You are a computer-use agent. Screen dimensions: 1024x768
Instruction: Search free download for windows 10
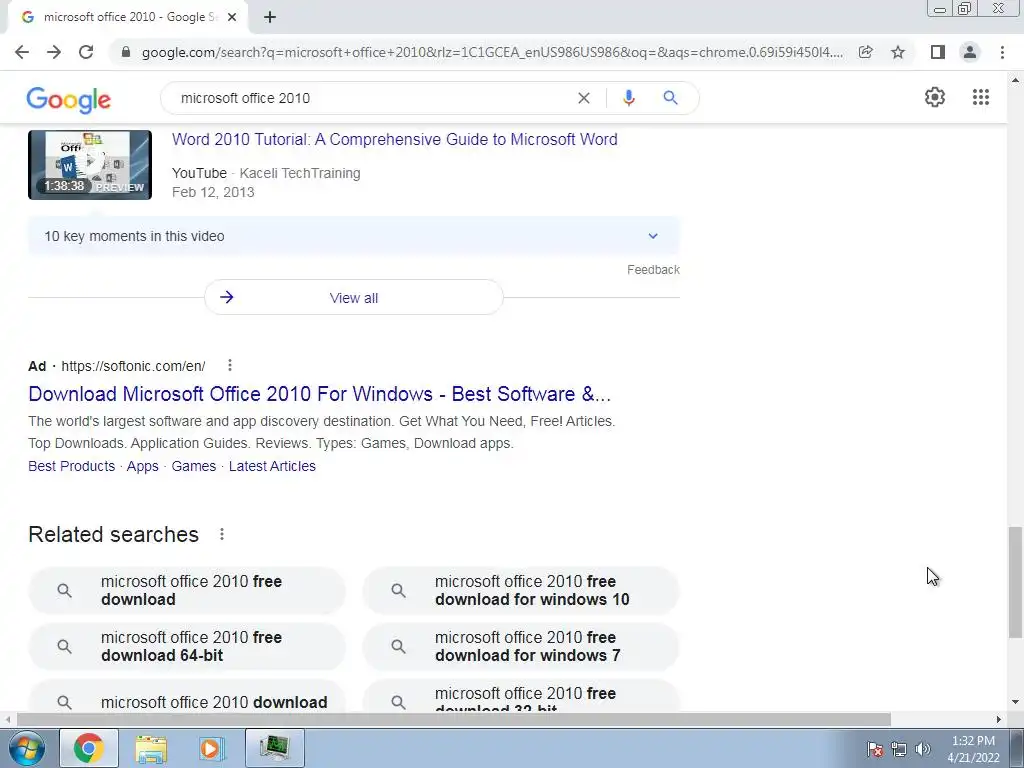[x=521, y=590]
